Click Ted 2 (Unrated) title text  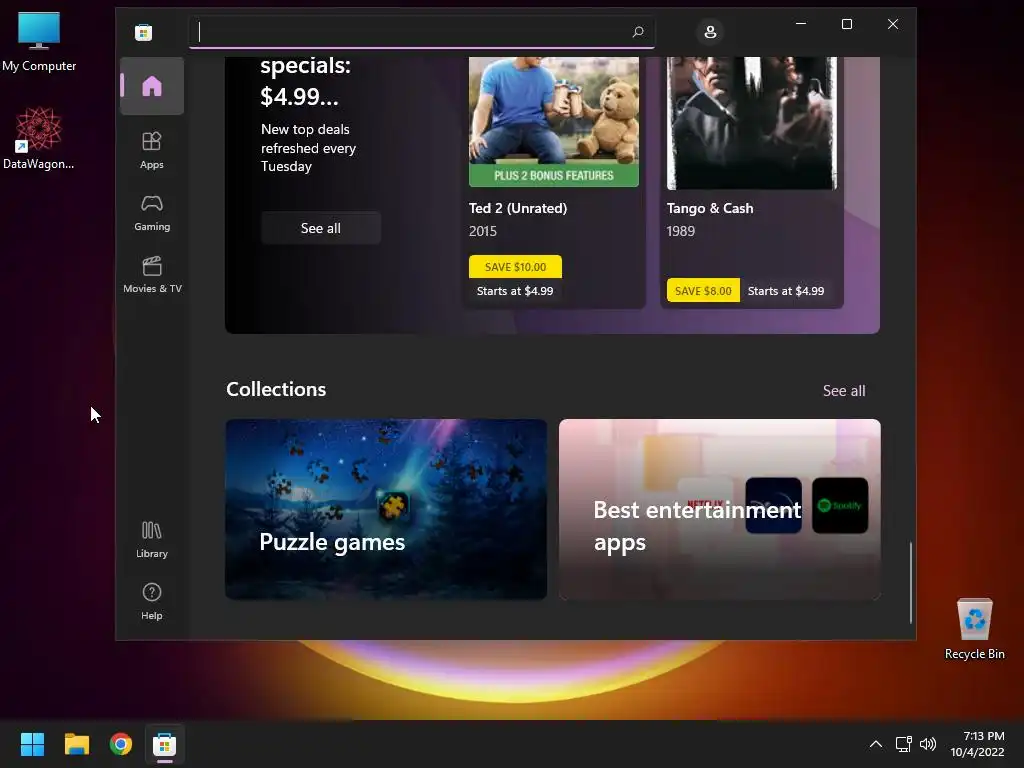coord(518,208)
